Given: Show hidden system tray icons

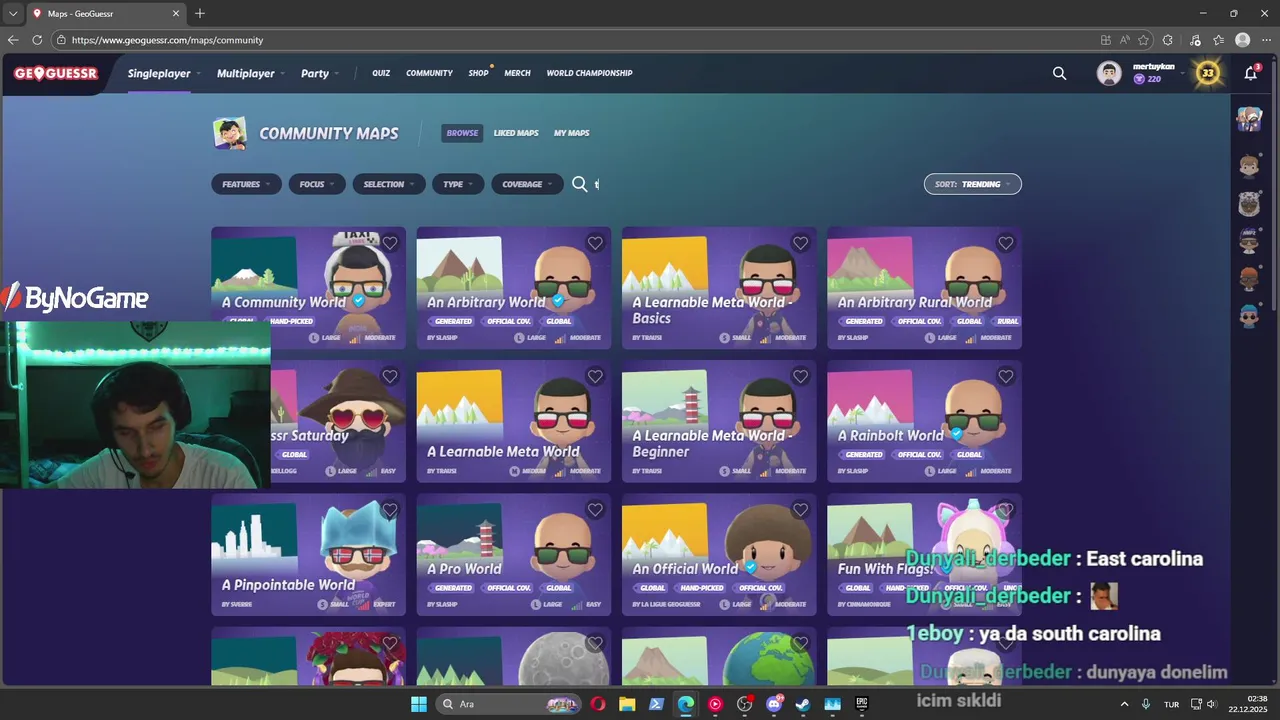Looking at the screenshot, I should tap(1124, 704).
